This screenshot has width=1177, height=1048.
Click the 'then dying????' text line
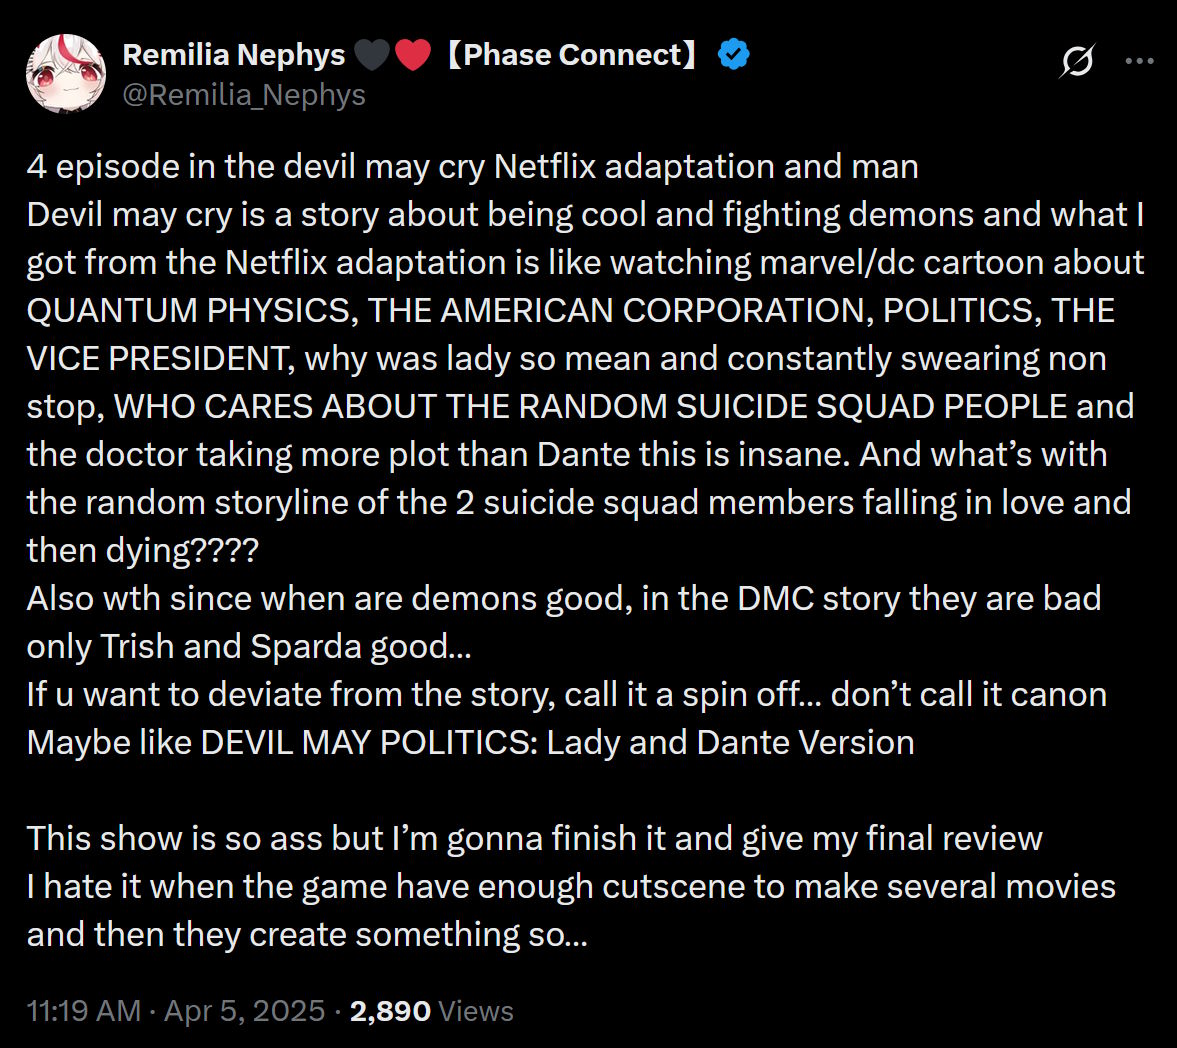pyautogui.click(x=143, y=551)
